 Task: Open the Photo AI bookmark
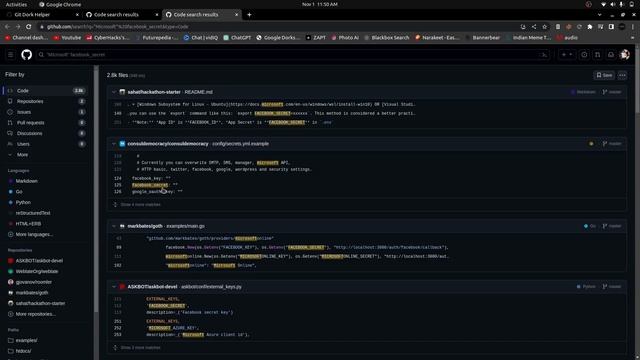pyautogui.click(x=345, y=38)
